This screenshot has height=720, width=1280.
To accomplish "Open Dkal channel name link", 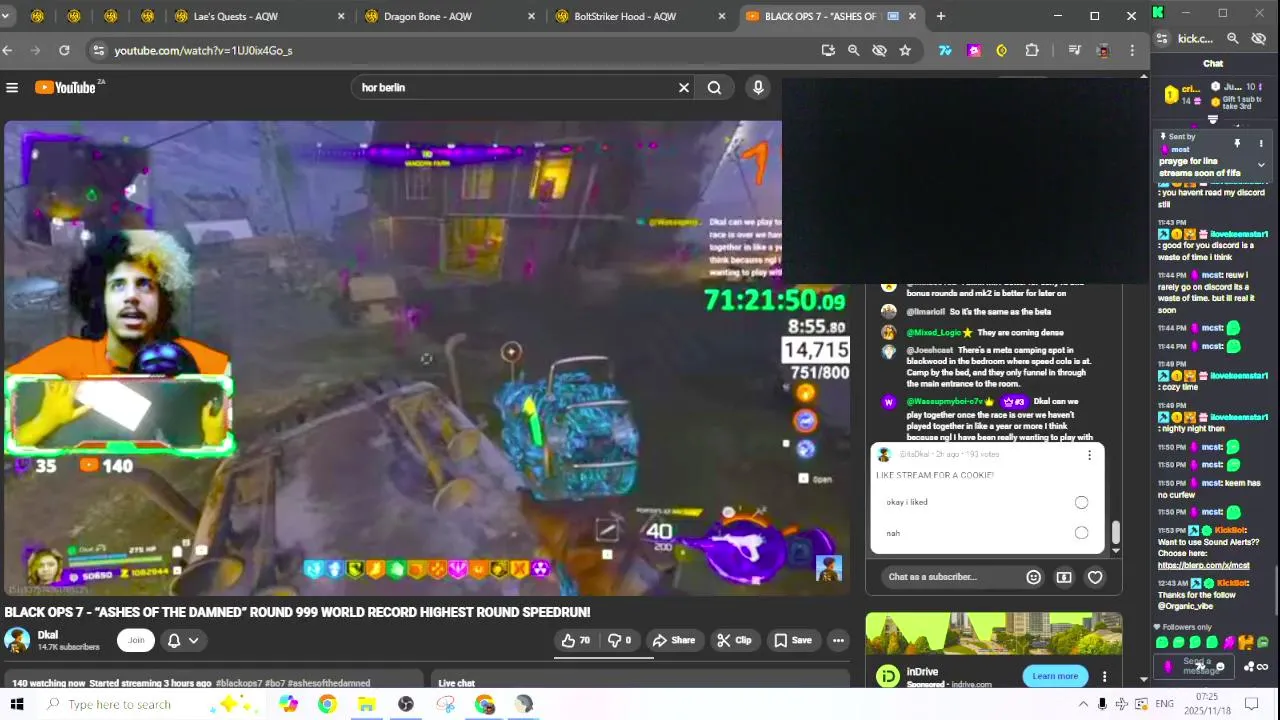I will tap(48, 634).
